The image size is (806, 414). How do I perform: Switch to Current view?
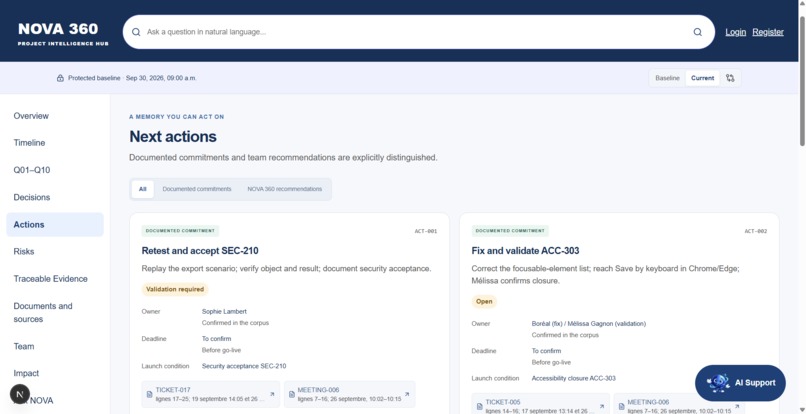coord(702,78)
